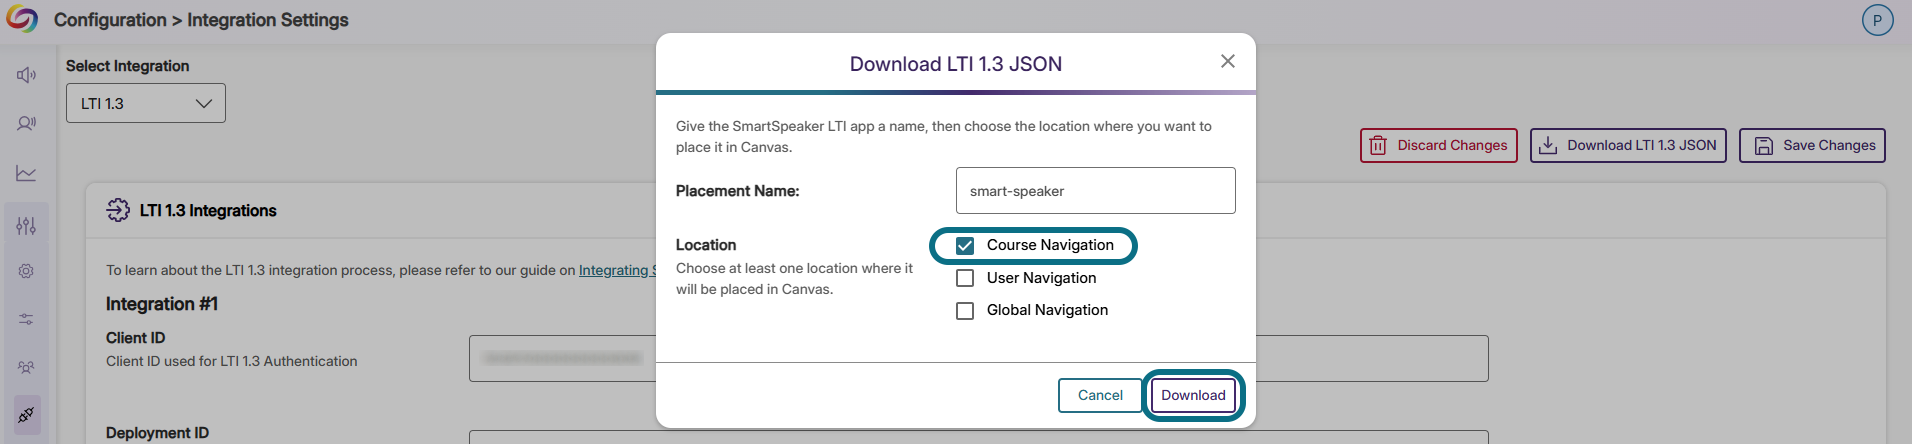Open the Integrating guide link

617,270
